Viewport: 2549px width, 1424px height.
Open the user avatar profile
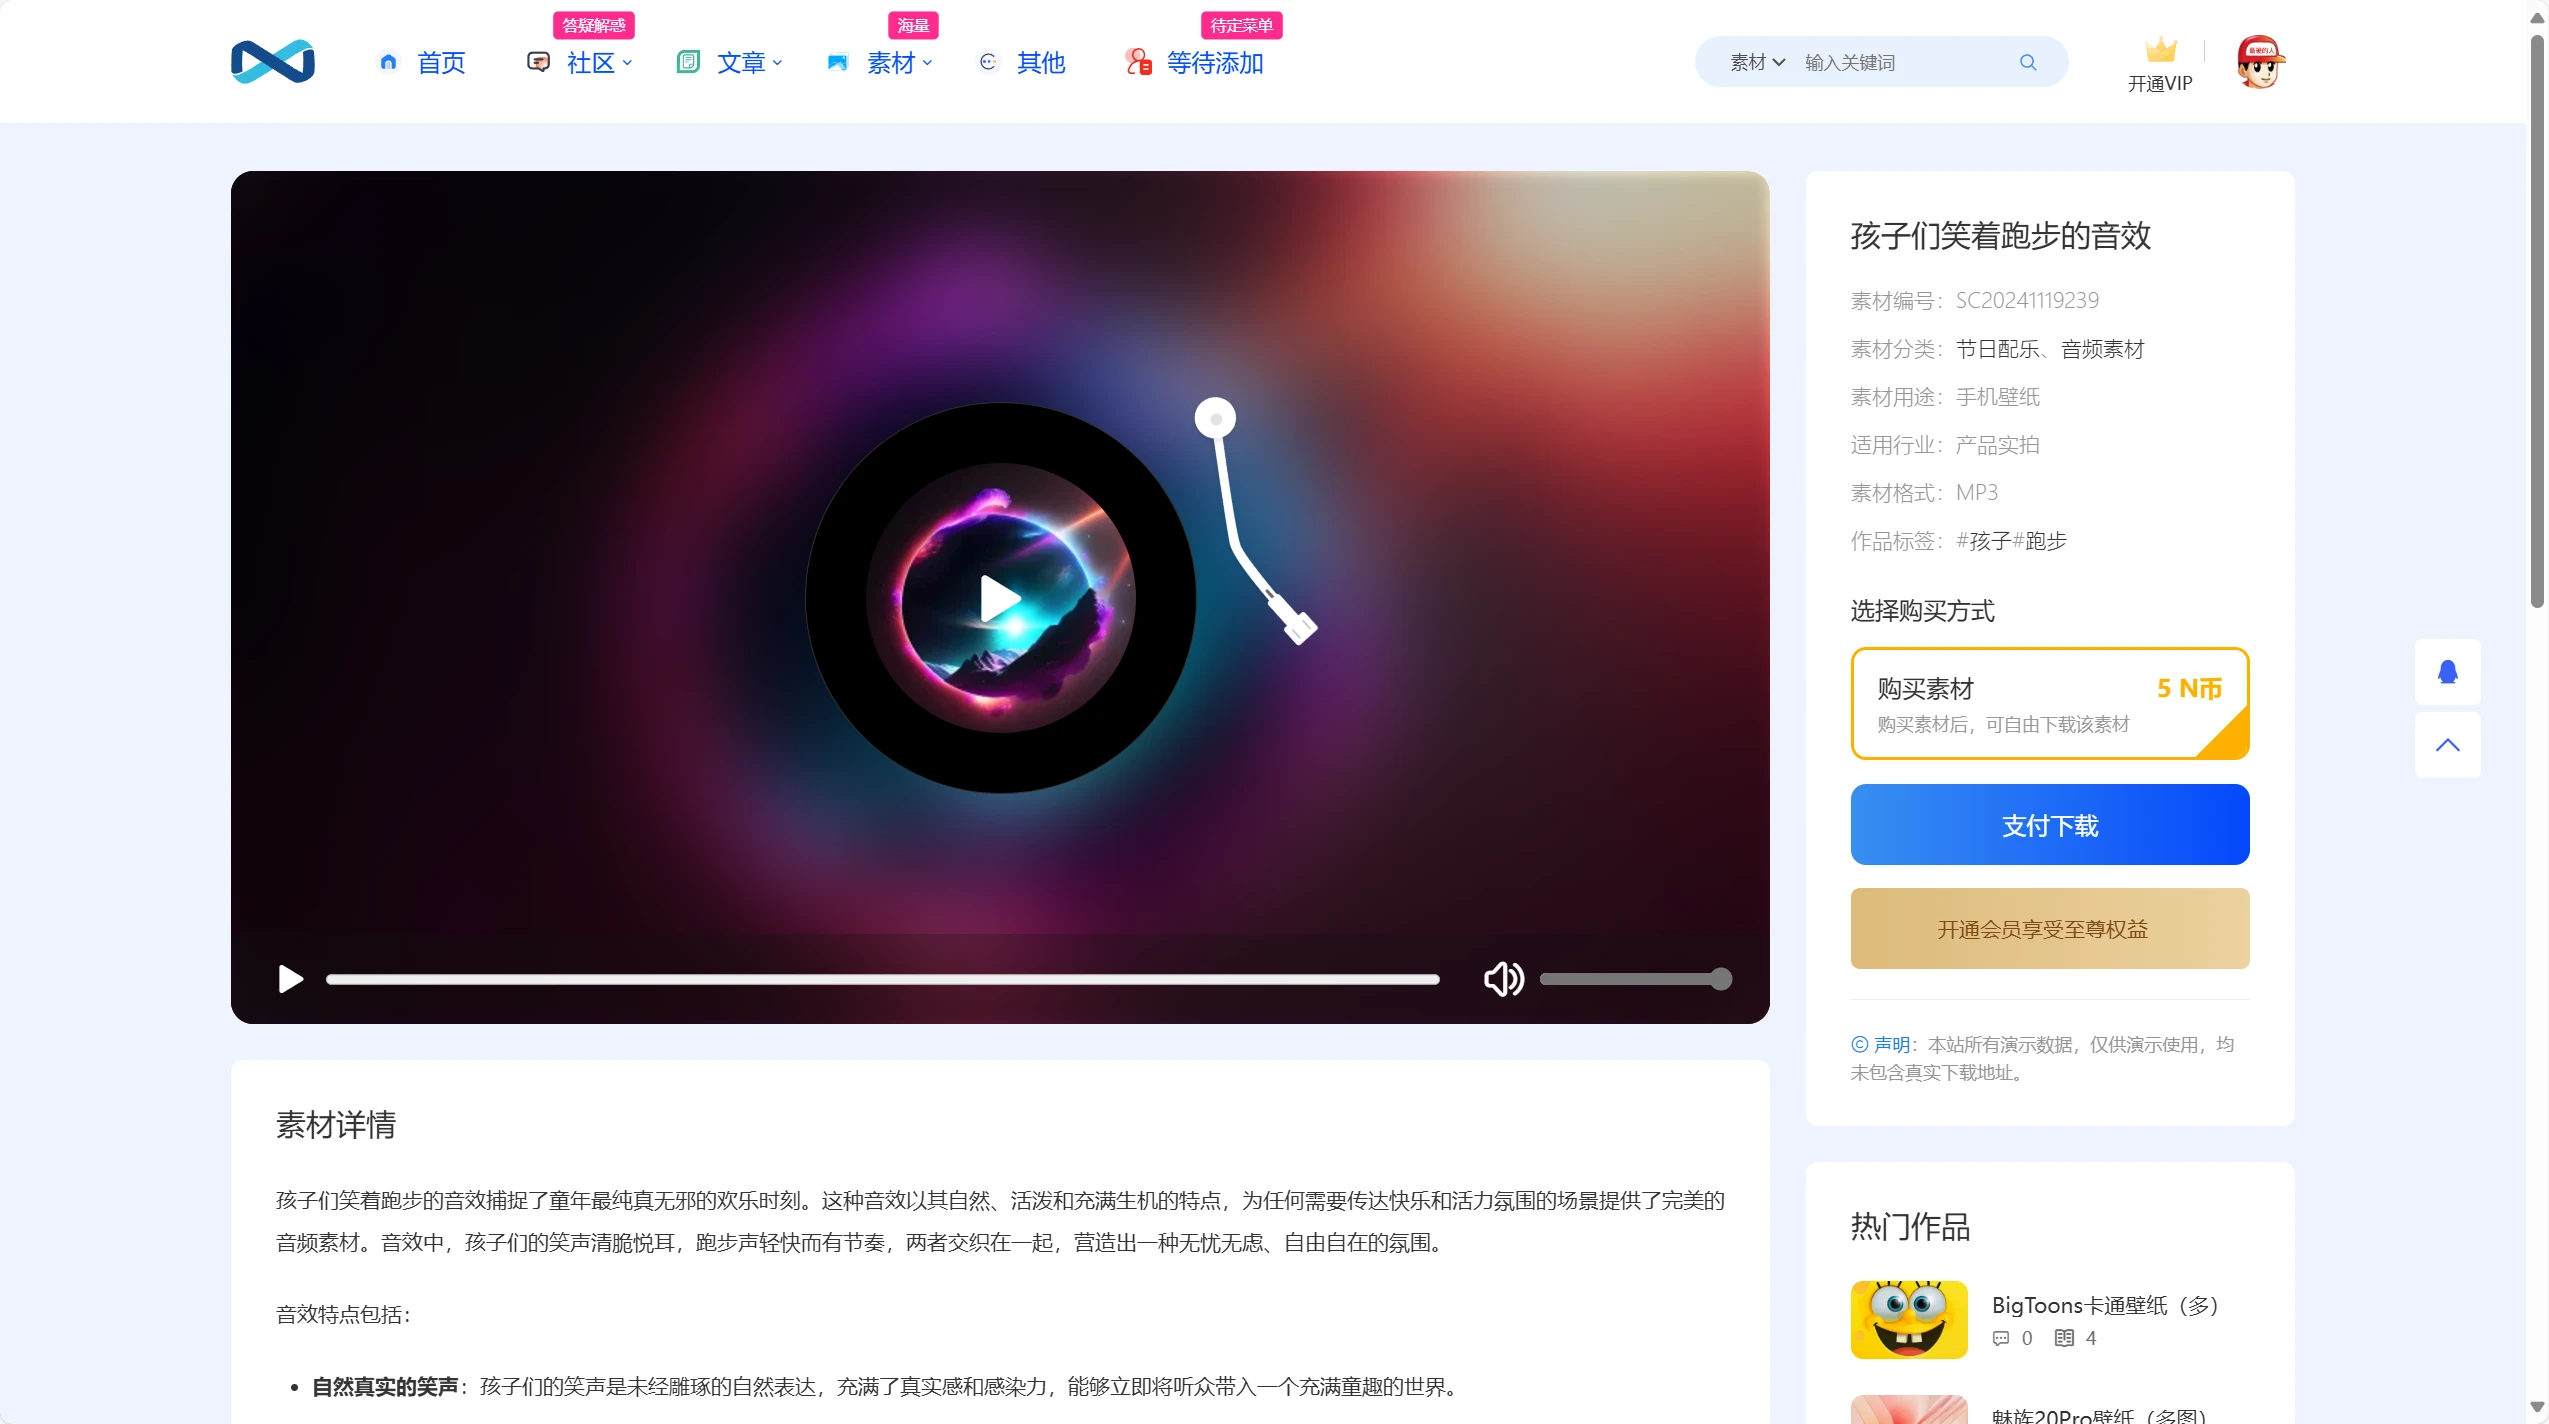(x=2260, y=62)
